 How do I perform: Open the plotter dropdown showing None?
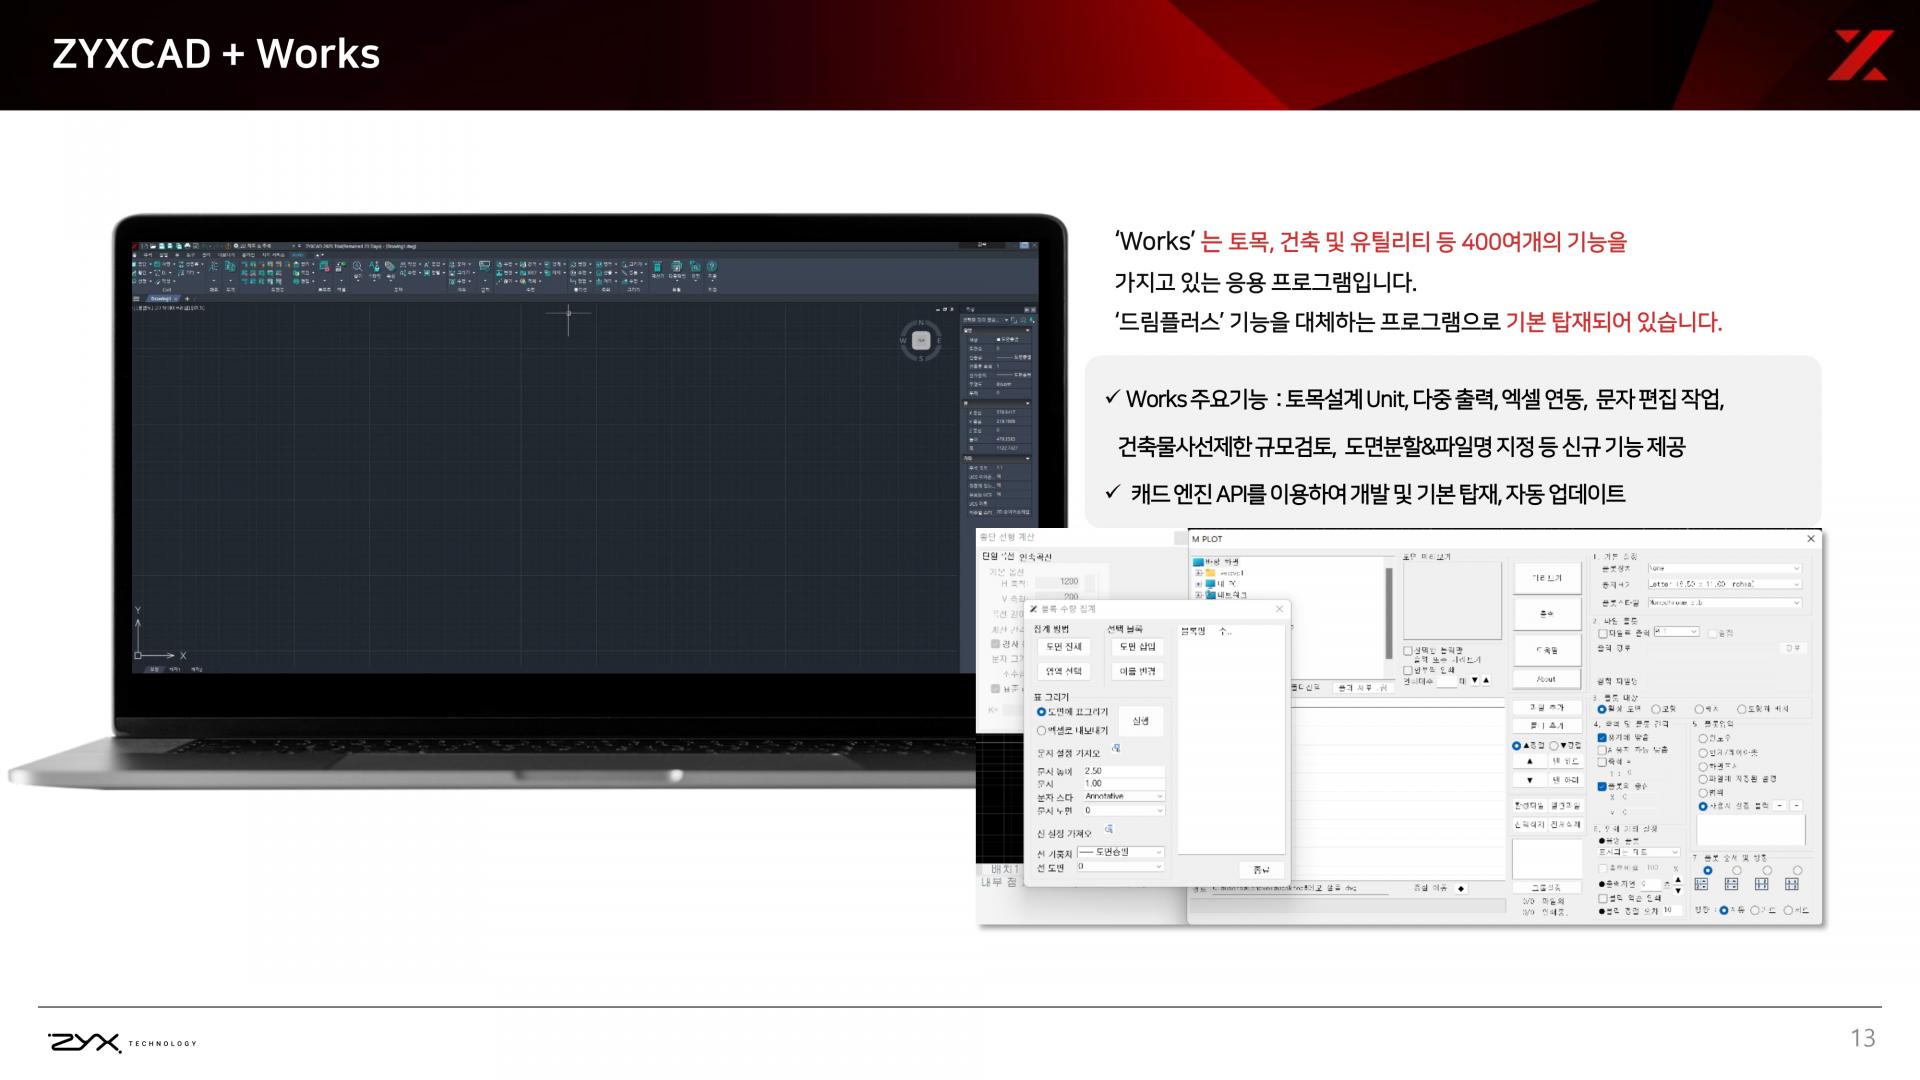(x=1725, y=568)
